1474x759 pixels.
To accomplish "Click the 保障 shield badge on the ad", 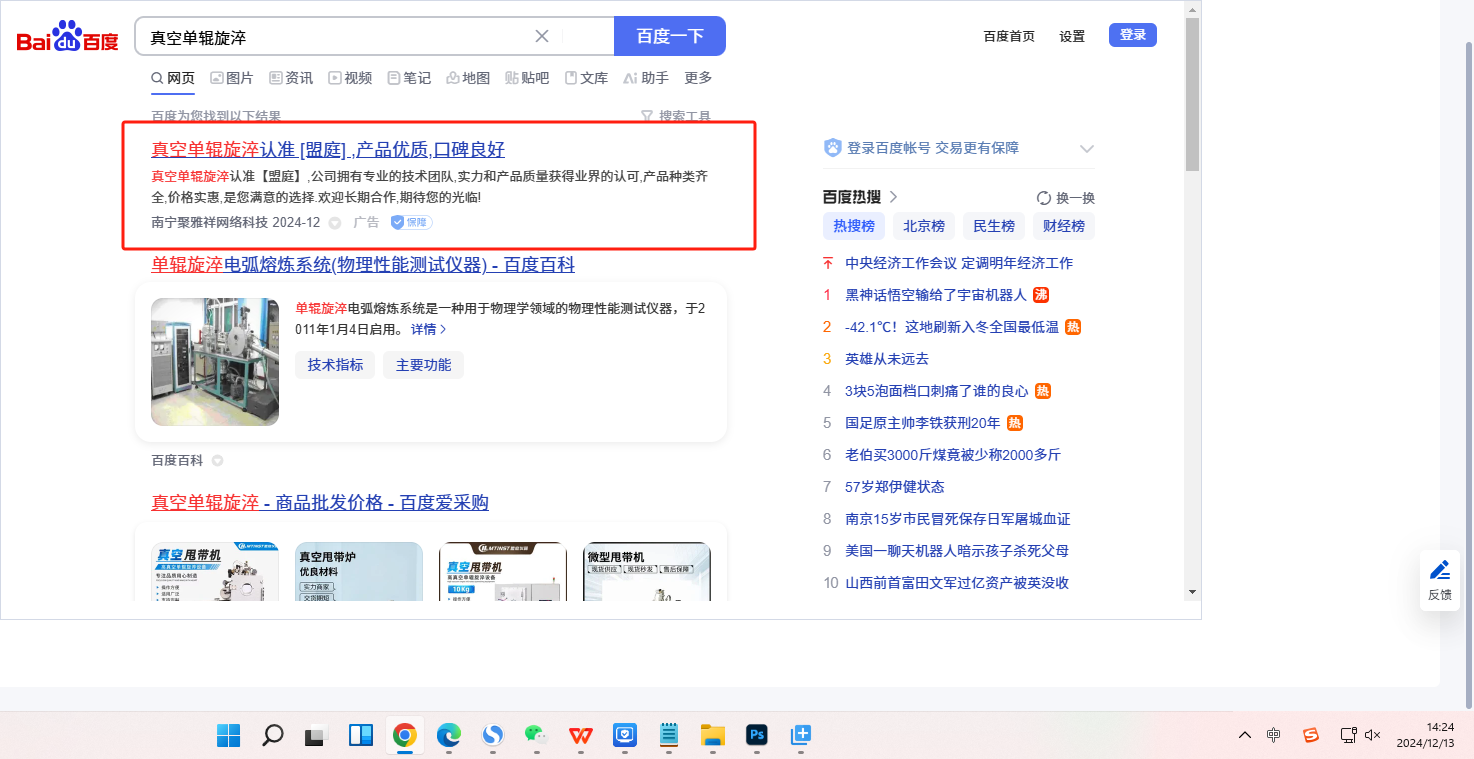I will (x=411, y=222).
